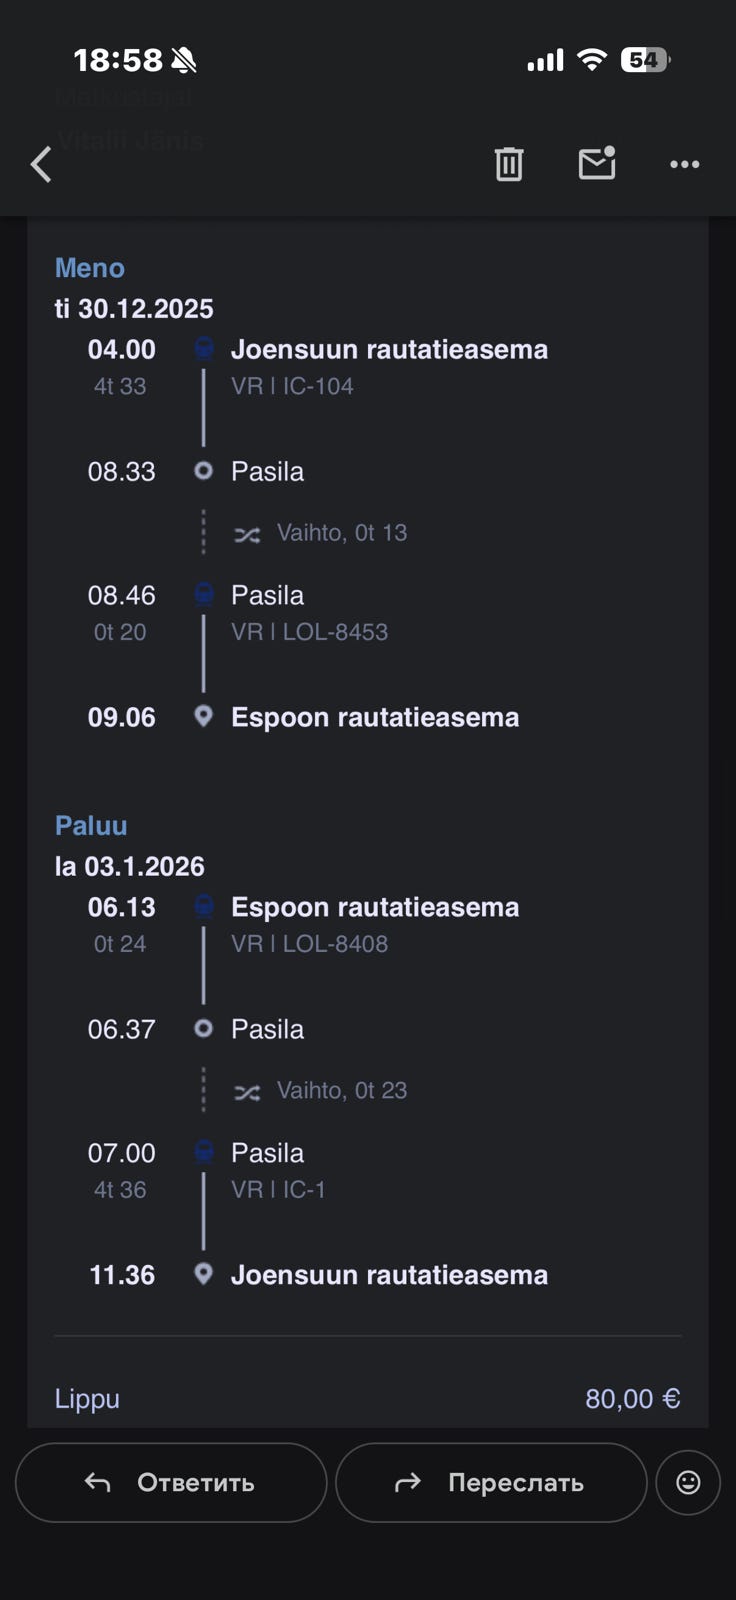The width and height of the screenshot is (736, 1600).
Task: Tap train icon next to 06.13 Espoo departure
Action: pyautogui.click(x=204, y=907)
